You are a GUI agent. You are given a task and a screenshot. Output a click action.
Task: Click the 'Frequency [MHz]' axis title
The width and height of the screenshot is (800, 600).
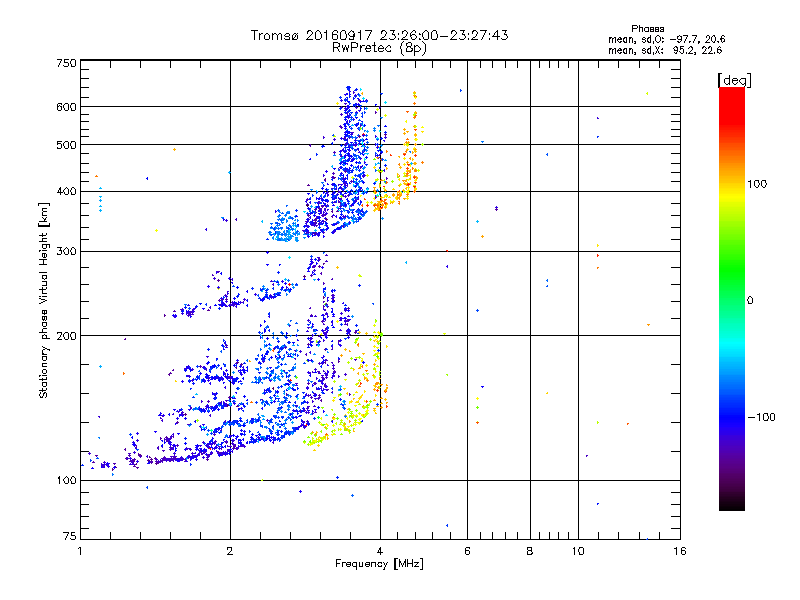click(x=379, y=564)
